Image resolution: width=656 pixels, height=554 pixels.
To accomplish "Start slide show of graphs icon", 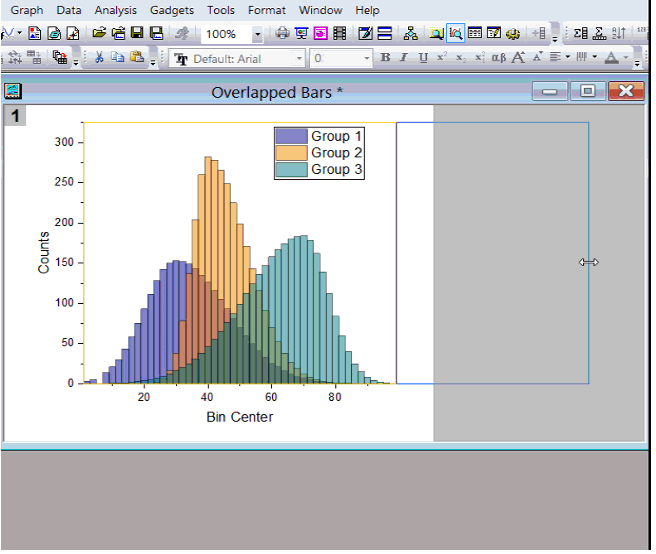I will click(301, 33).
